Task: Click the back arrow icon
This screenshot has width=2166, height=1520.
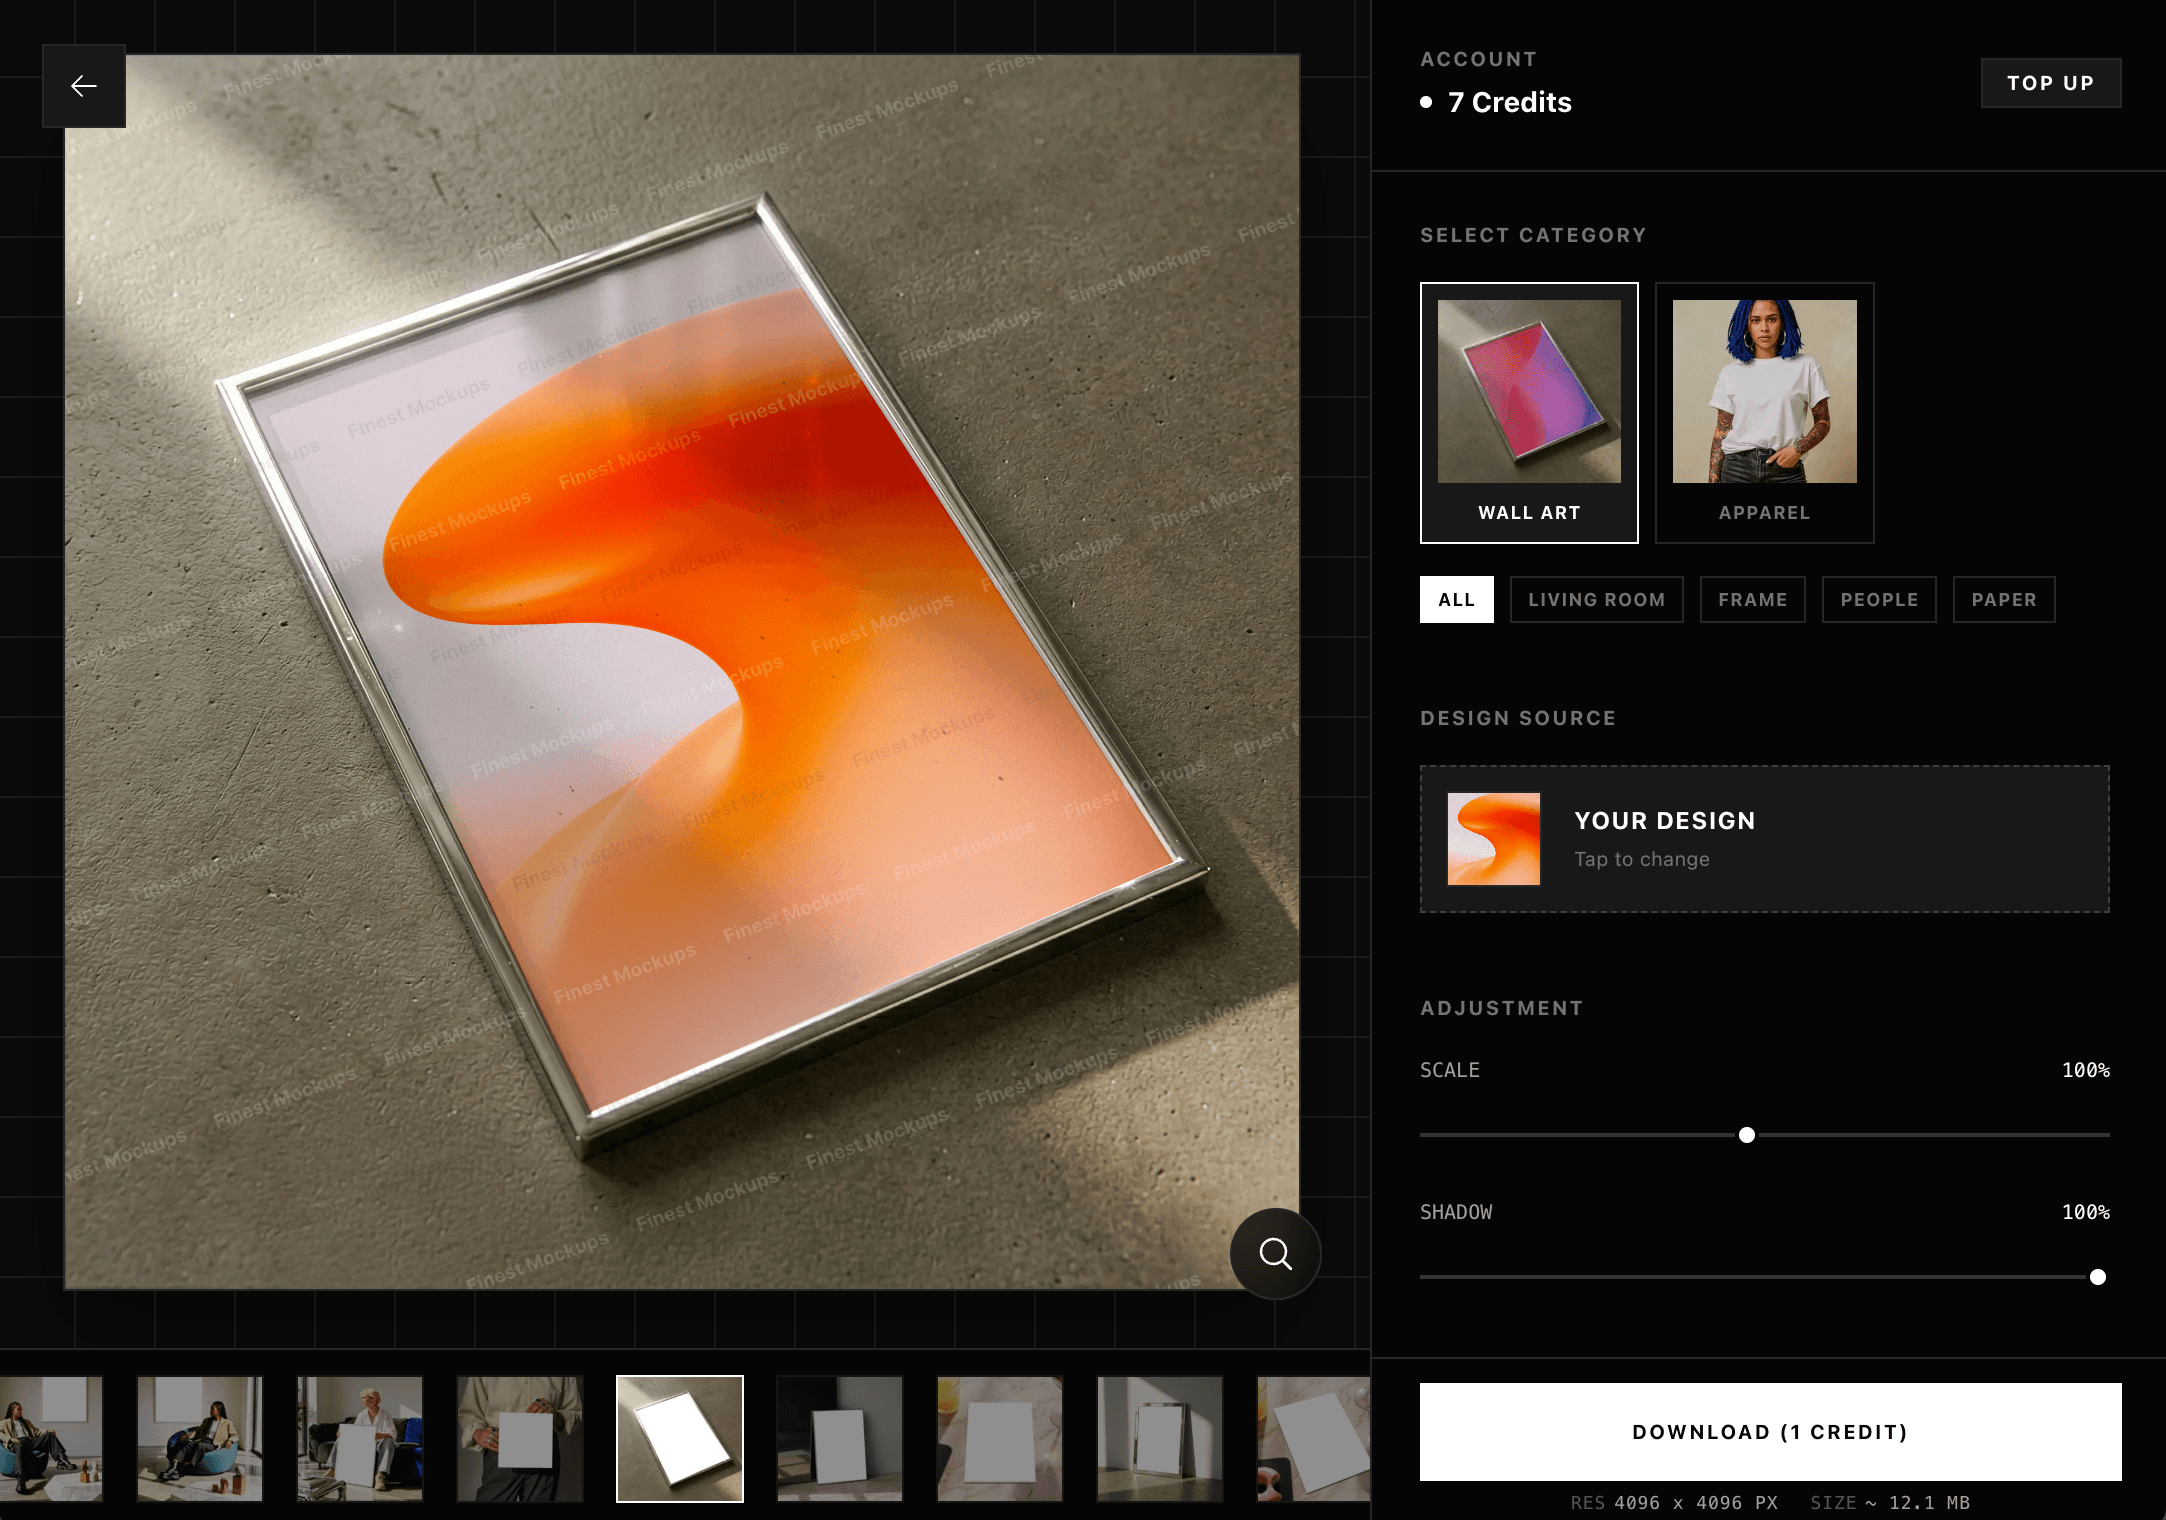Action: point(84,86)
